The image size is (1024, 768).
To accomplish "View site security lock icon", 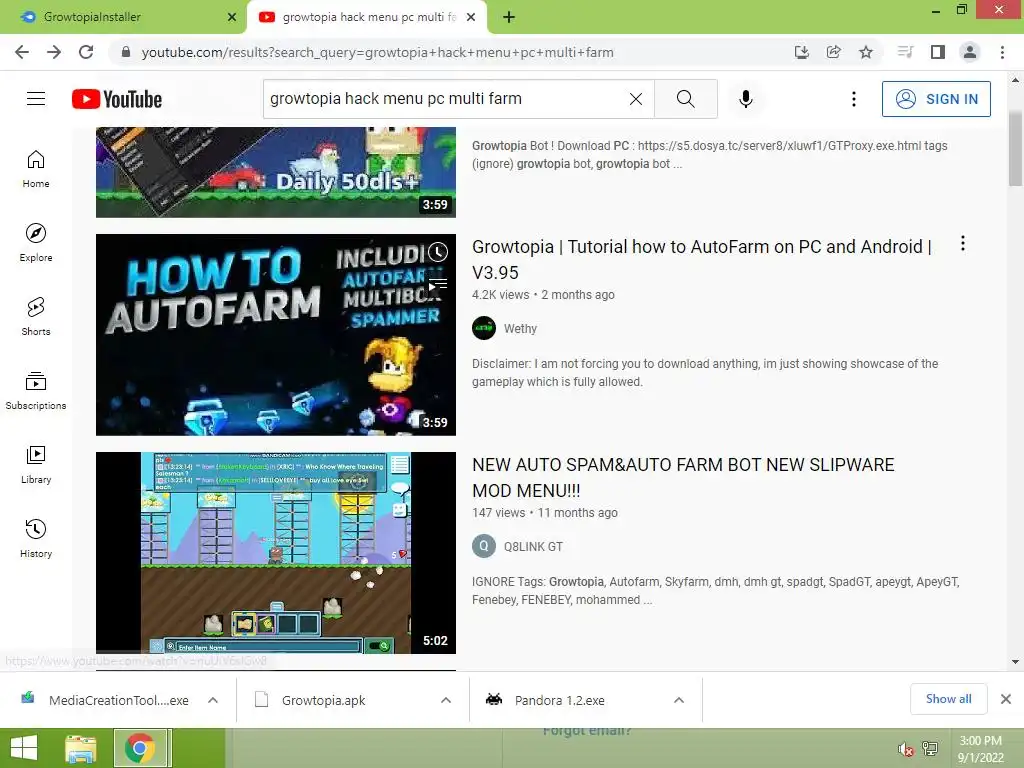I will (126, 52).
